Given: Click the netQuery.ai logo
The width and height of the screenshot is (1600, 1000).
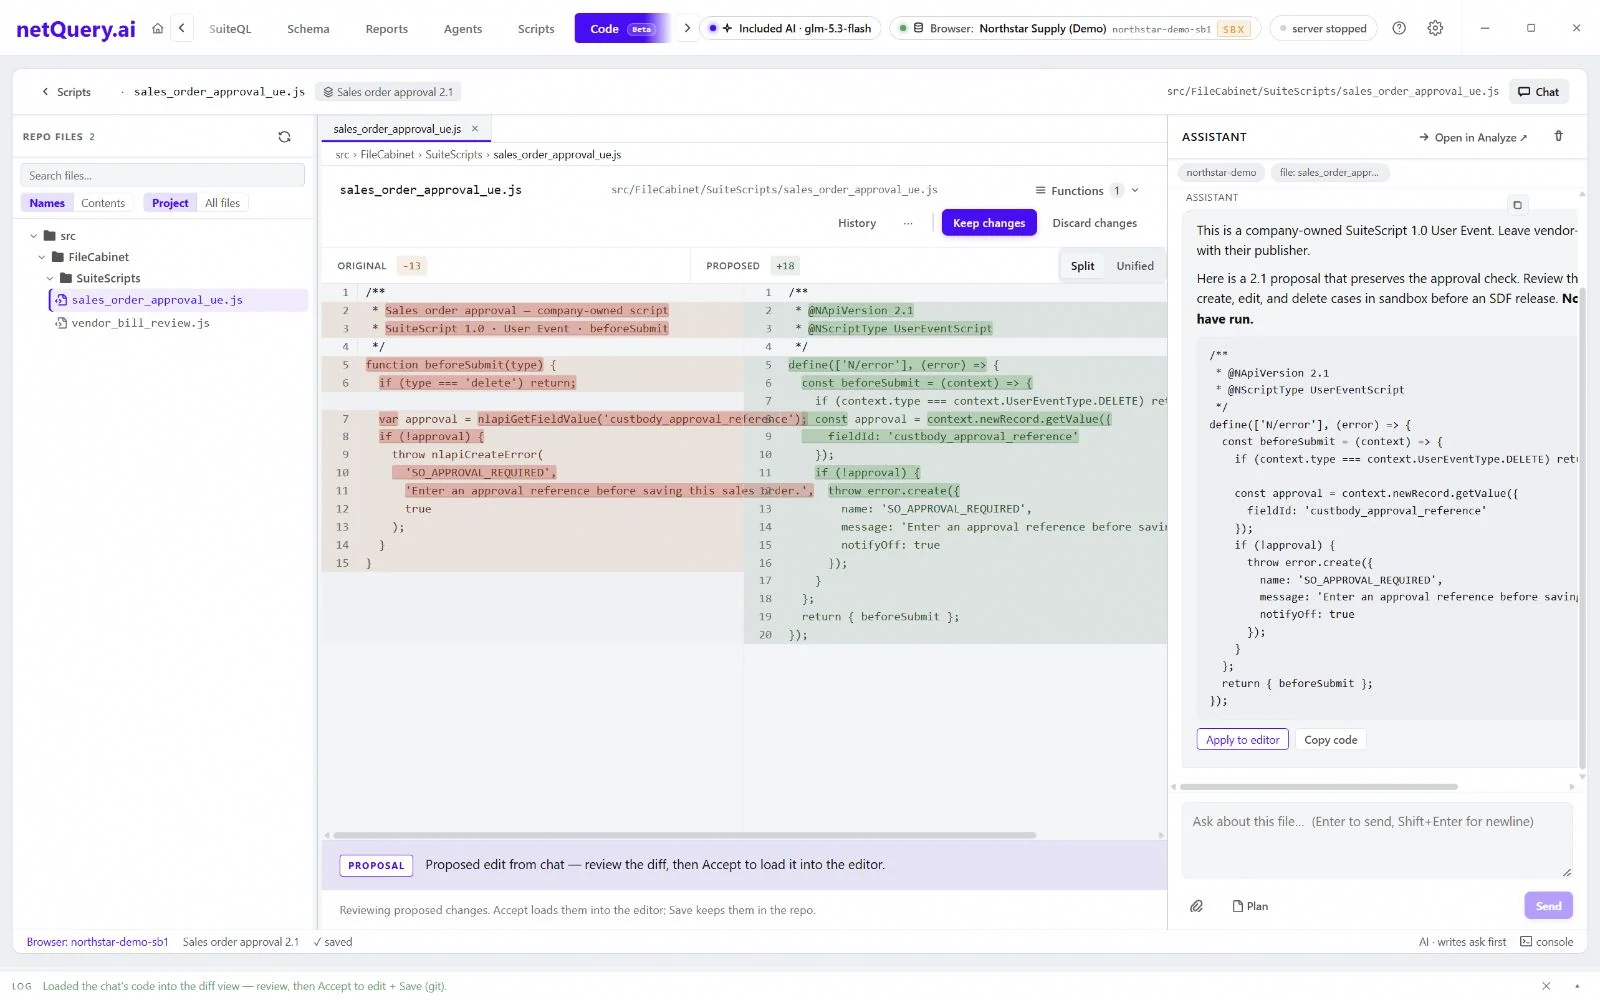Looking at the screenshot, I should 76,29.
